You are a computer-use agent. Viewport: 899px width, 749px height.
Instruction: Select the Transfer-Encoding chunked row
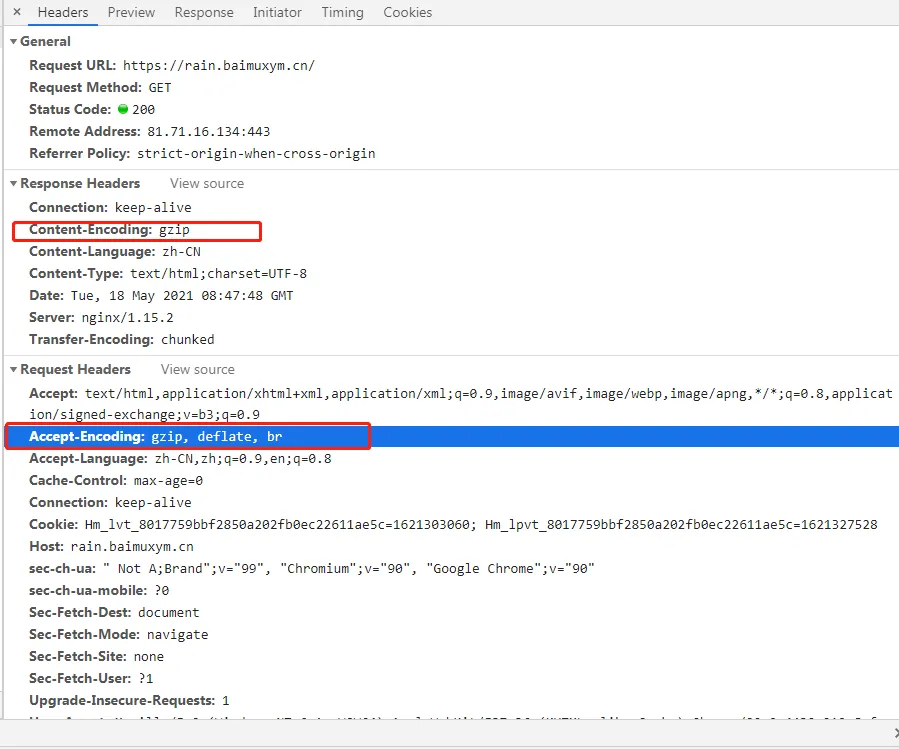coord(122,340)
